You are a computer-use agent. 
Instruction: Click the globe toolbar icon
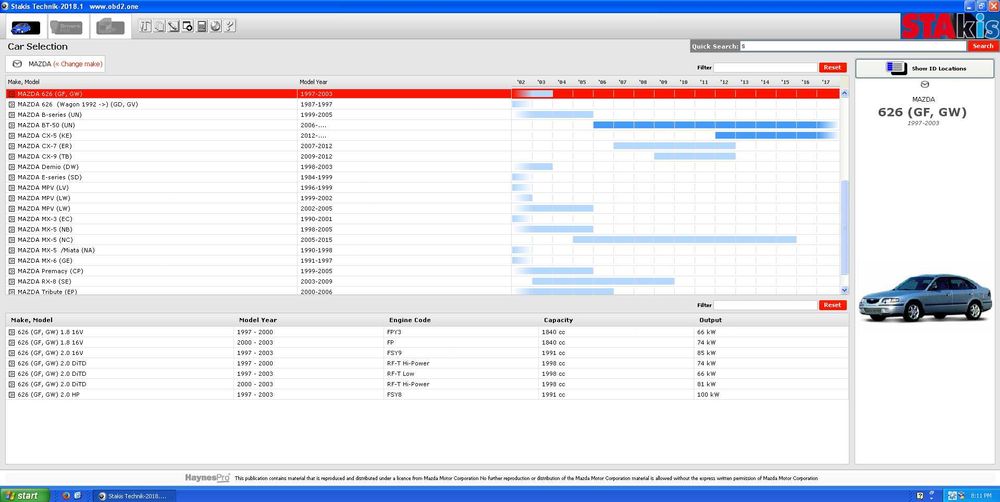(x=216, y=26)
